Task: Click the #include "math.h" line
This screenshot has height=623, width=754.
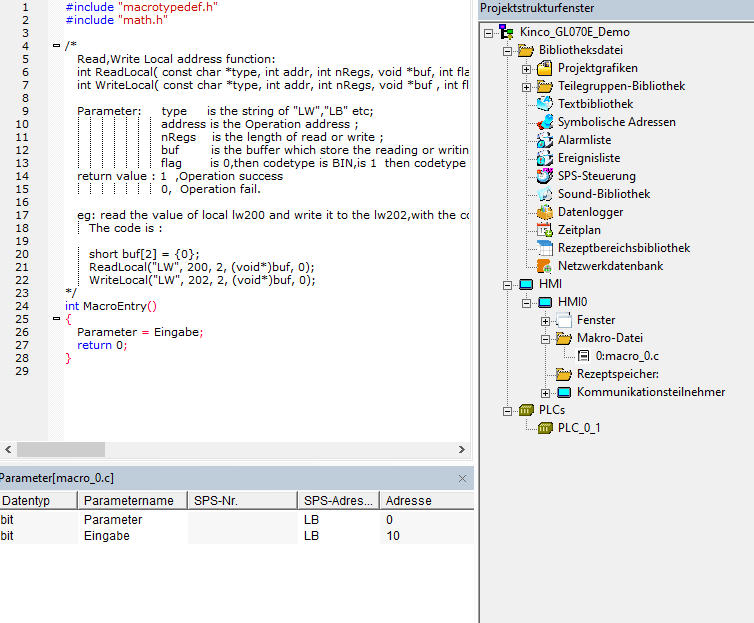Action: pos(116,20)
